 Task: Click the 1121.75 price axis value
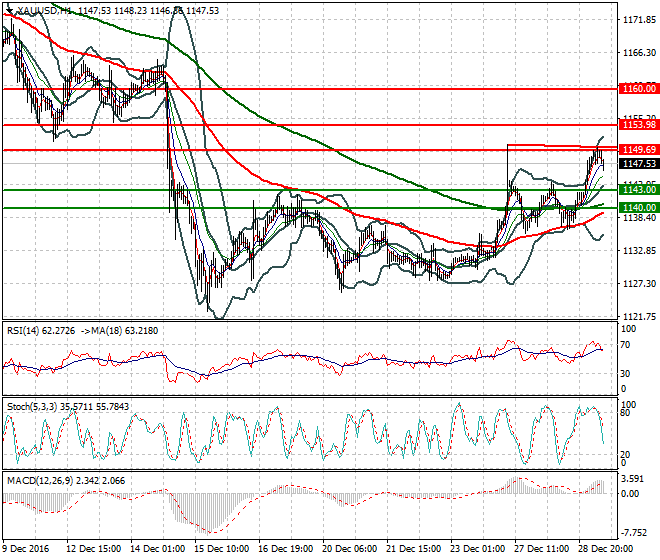pos(639,317)
